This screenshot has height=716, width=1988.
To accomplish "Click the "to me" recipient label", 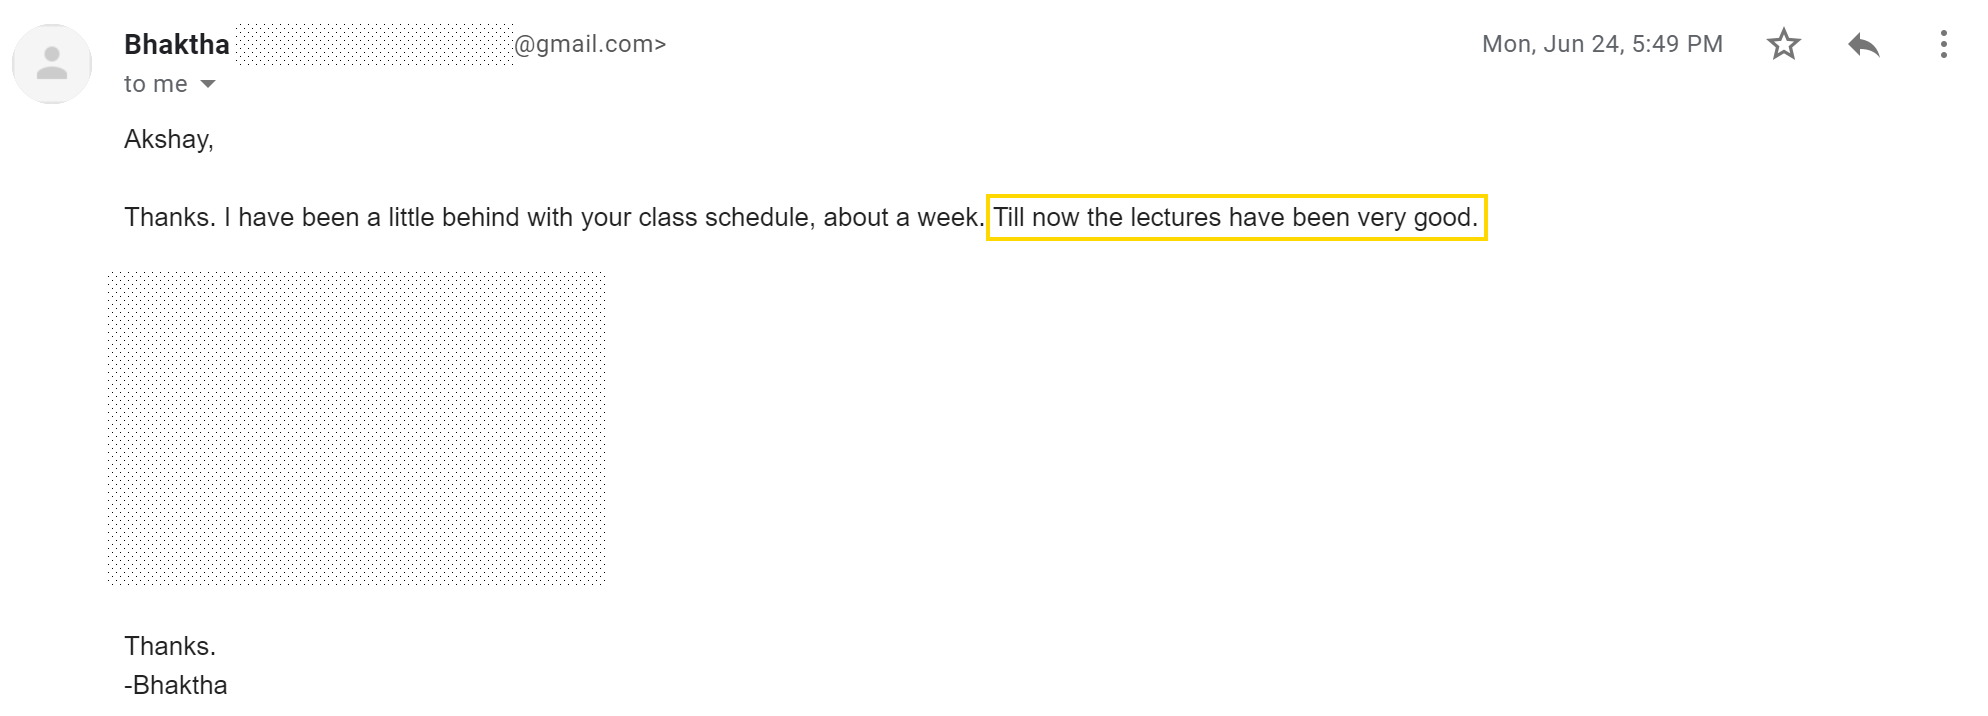I will [x=156, y=84].
